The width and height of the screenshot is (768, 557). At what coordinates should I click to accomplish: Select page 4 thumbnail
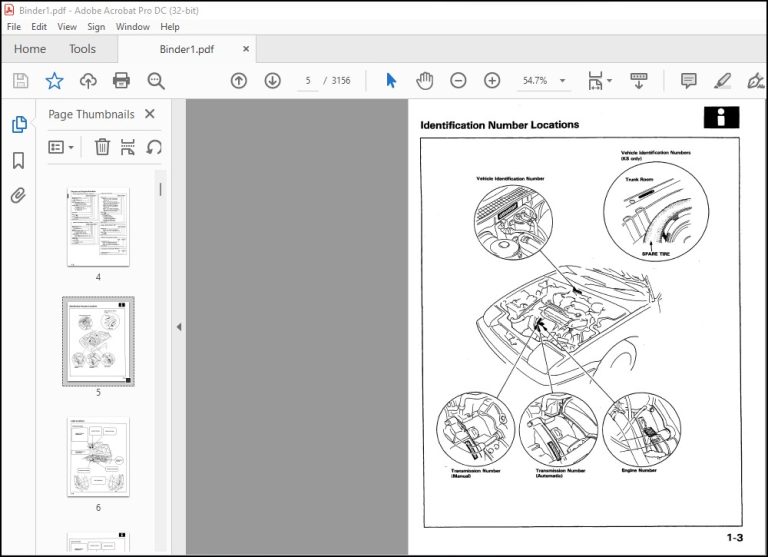98,227
